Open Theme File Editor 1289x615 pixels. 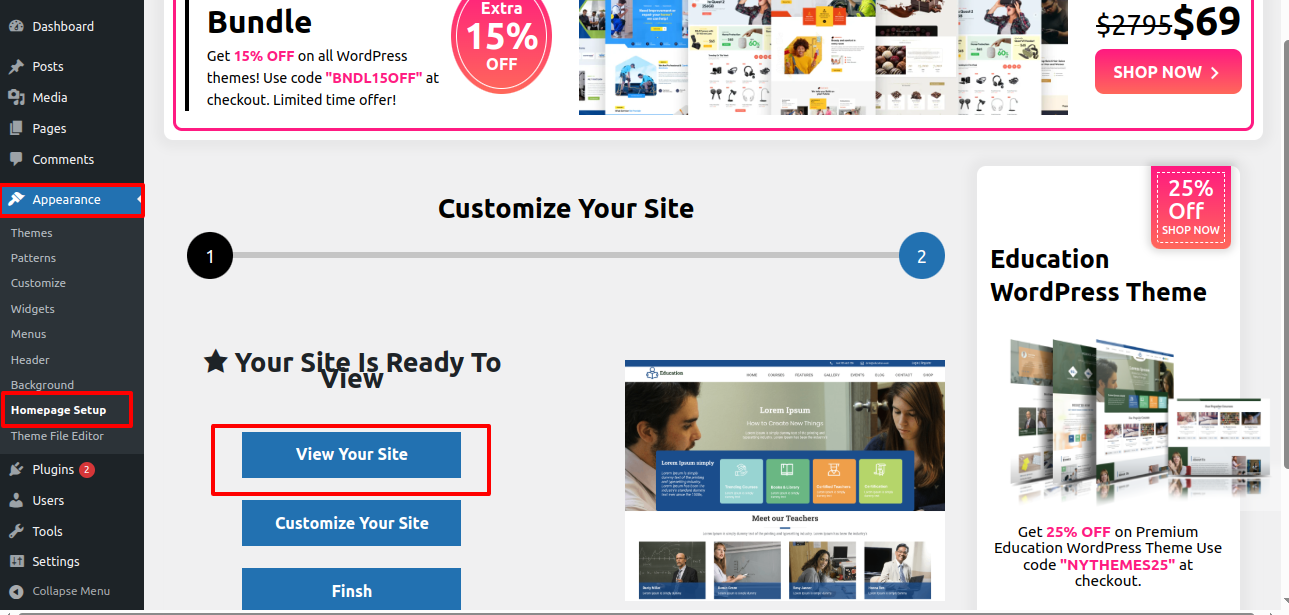pos(57,436)
